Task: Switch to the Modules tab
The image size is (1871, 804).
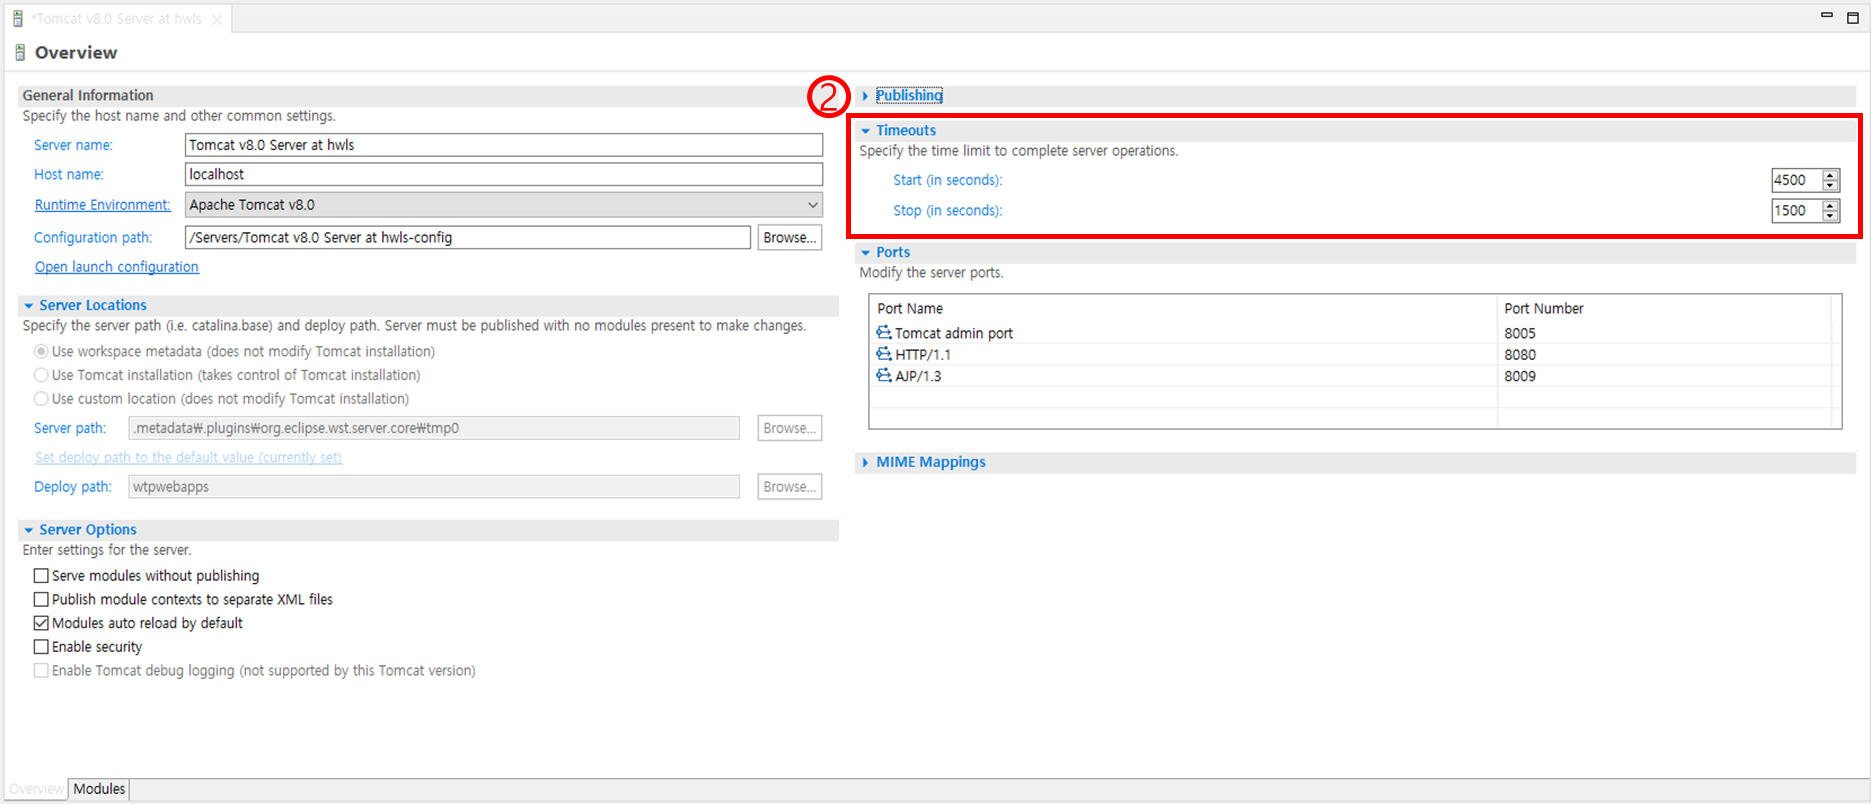Action: [99, 789]
